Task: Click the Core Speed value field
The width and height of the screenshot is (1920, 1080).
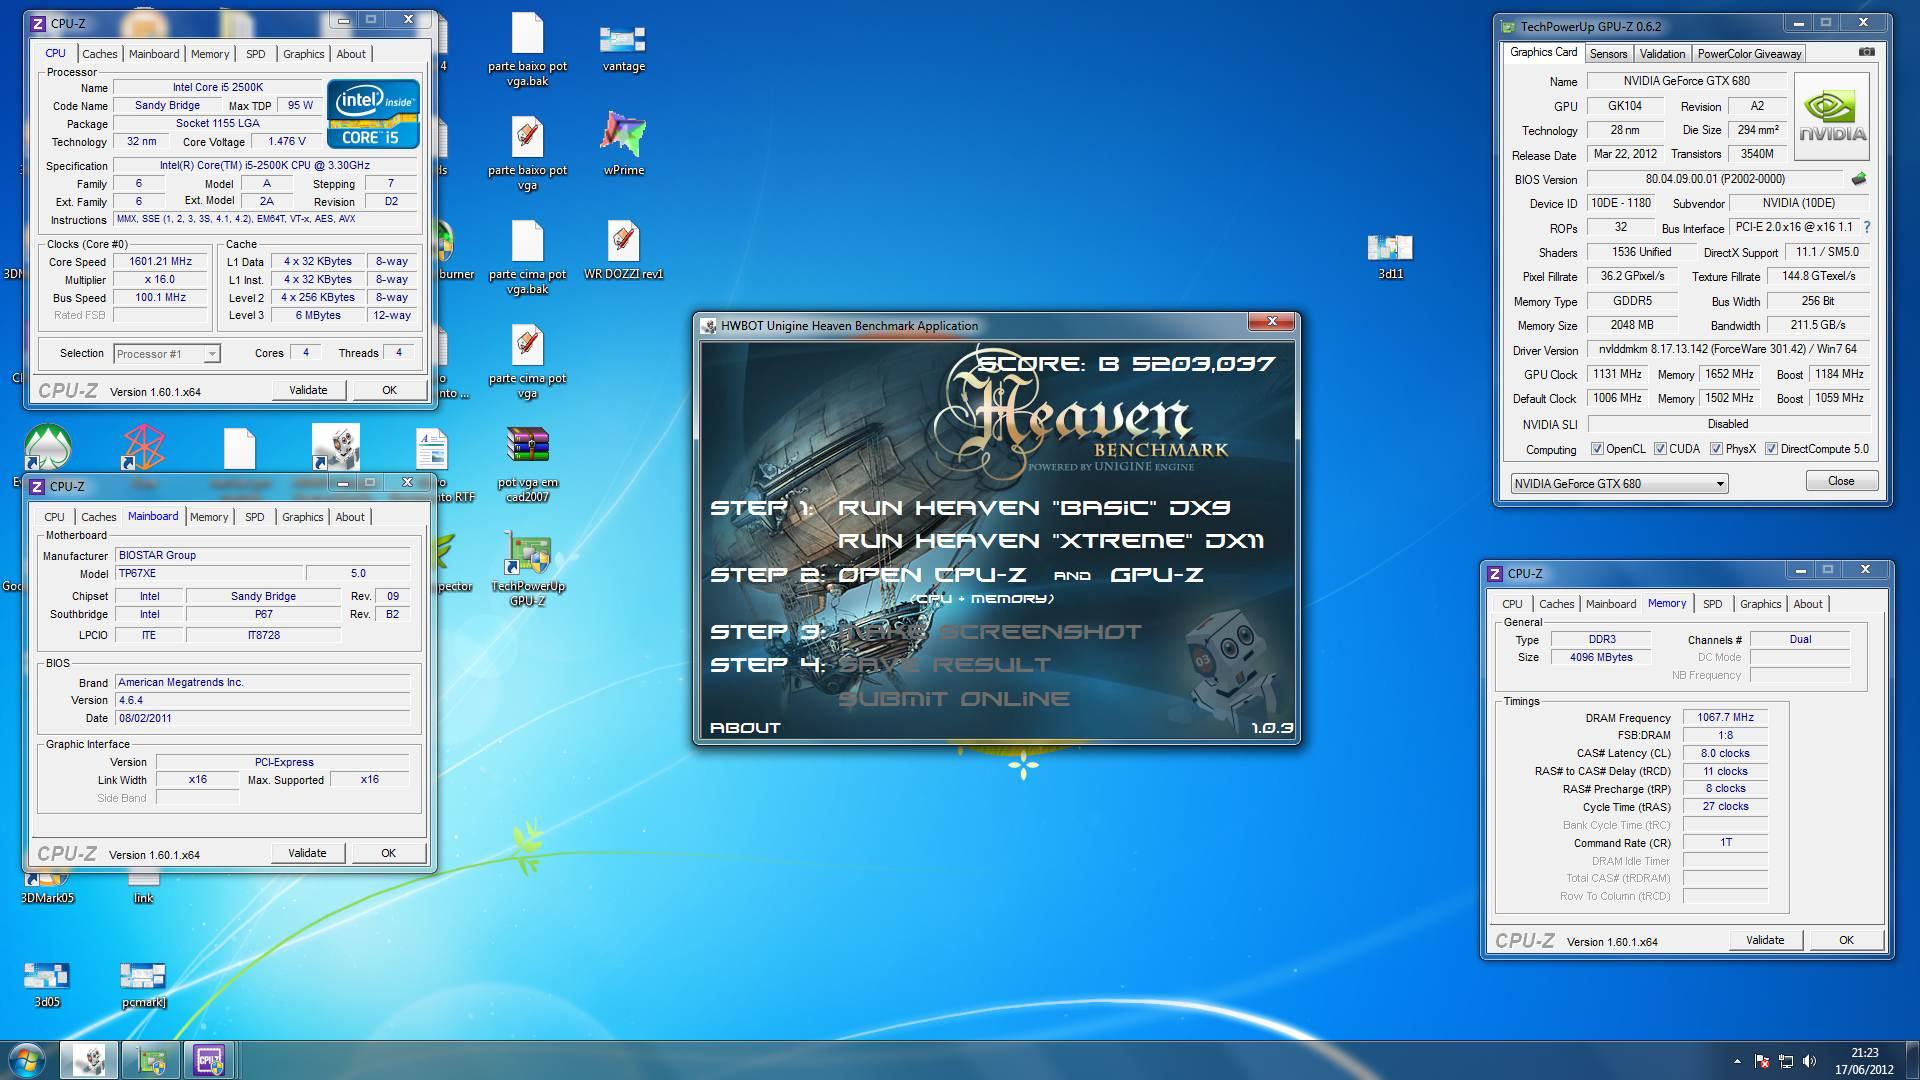Action: [x=161, y=261]
